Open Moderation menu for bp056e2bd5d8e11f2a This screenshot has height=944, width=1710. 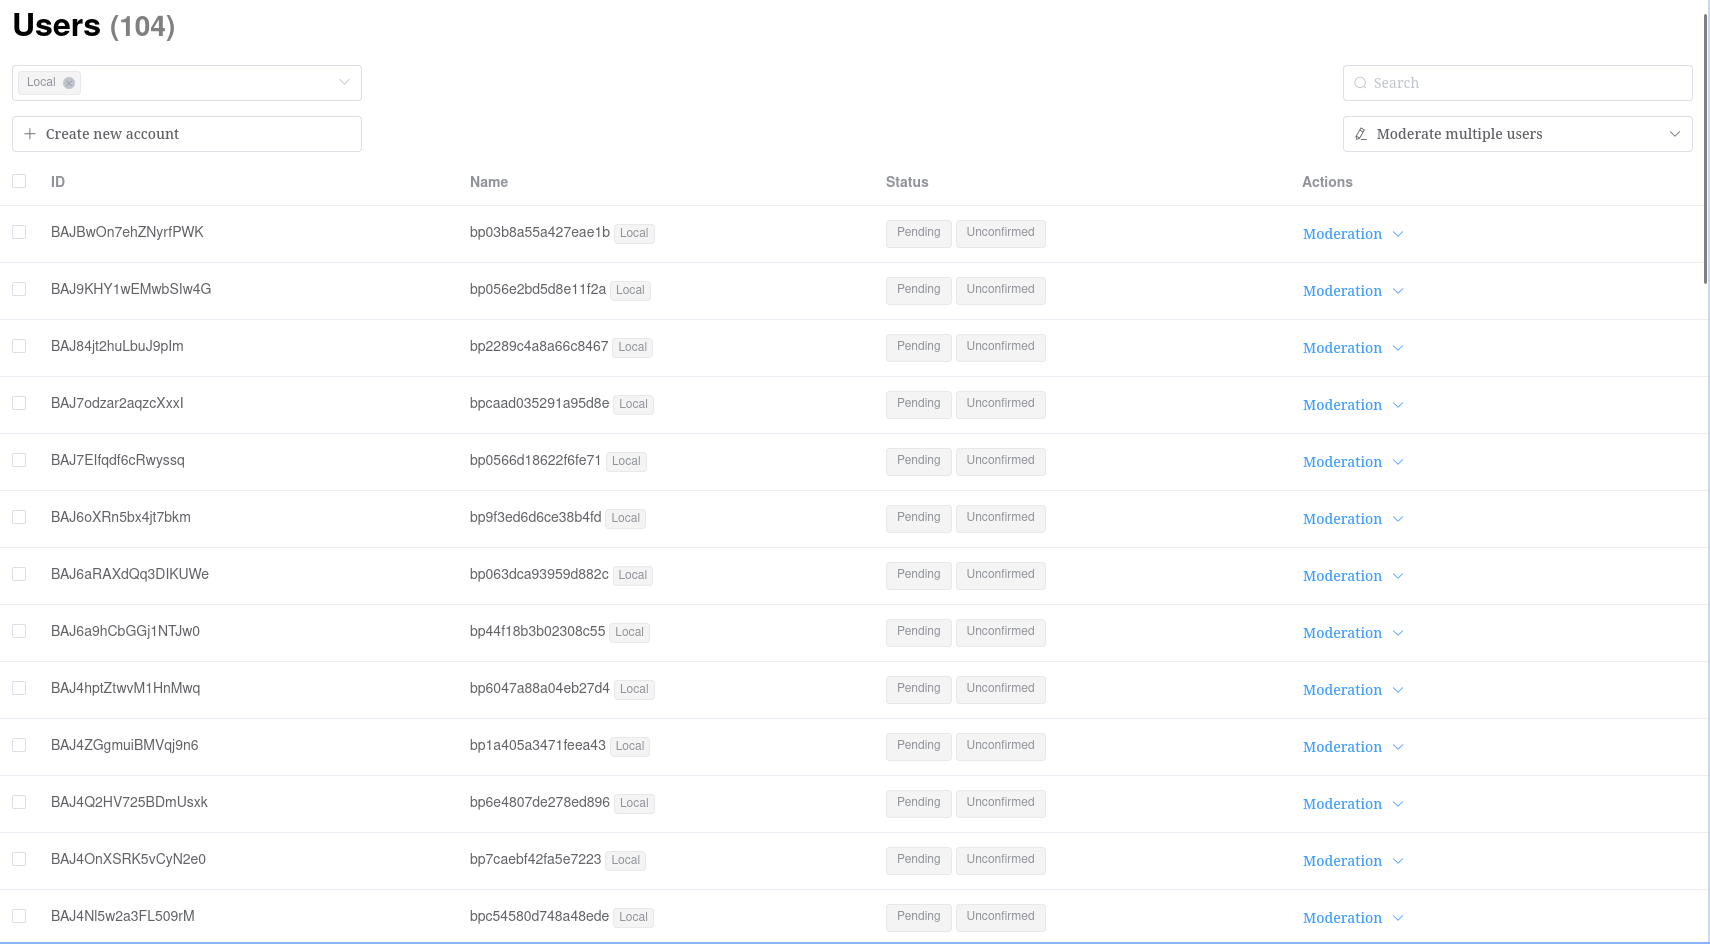coord(1353,291)
